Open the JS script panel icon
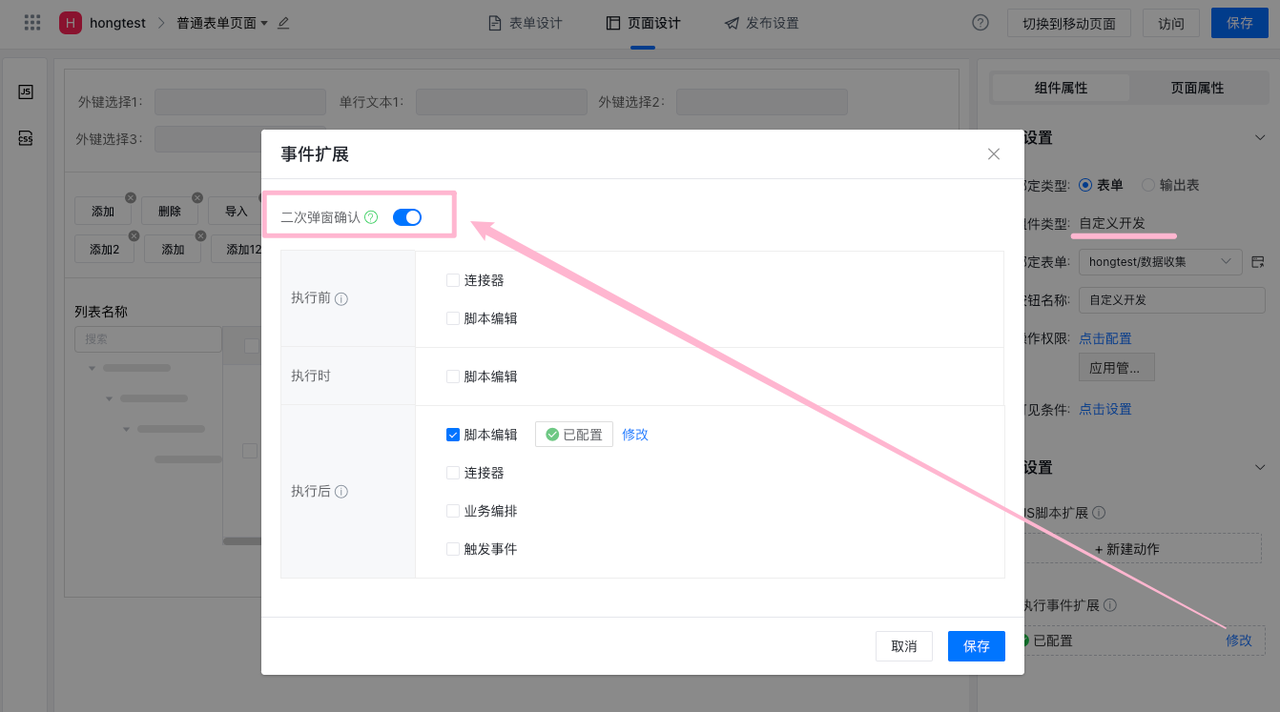This screenshot has height=712, width=1280. (26, 92)
